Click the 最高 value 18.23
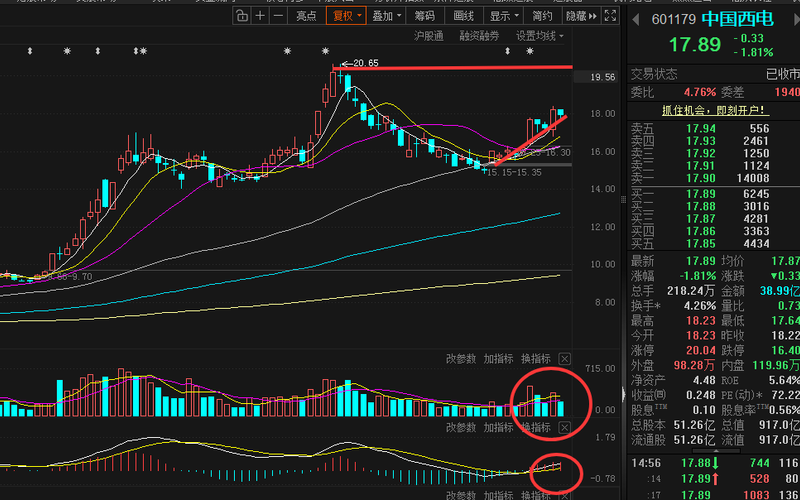The height and width of the screenshot is (500, 800). (x=701, y=321)
